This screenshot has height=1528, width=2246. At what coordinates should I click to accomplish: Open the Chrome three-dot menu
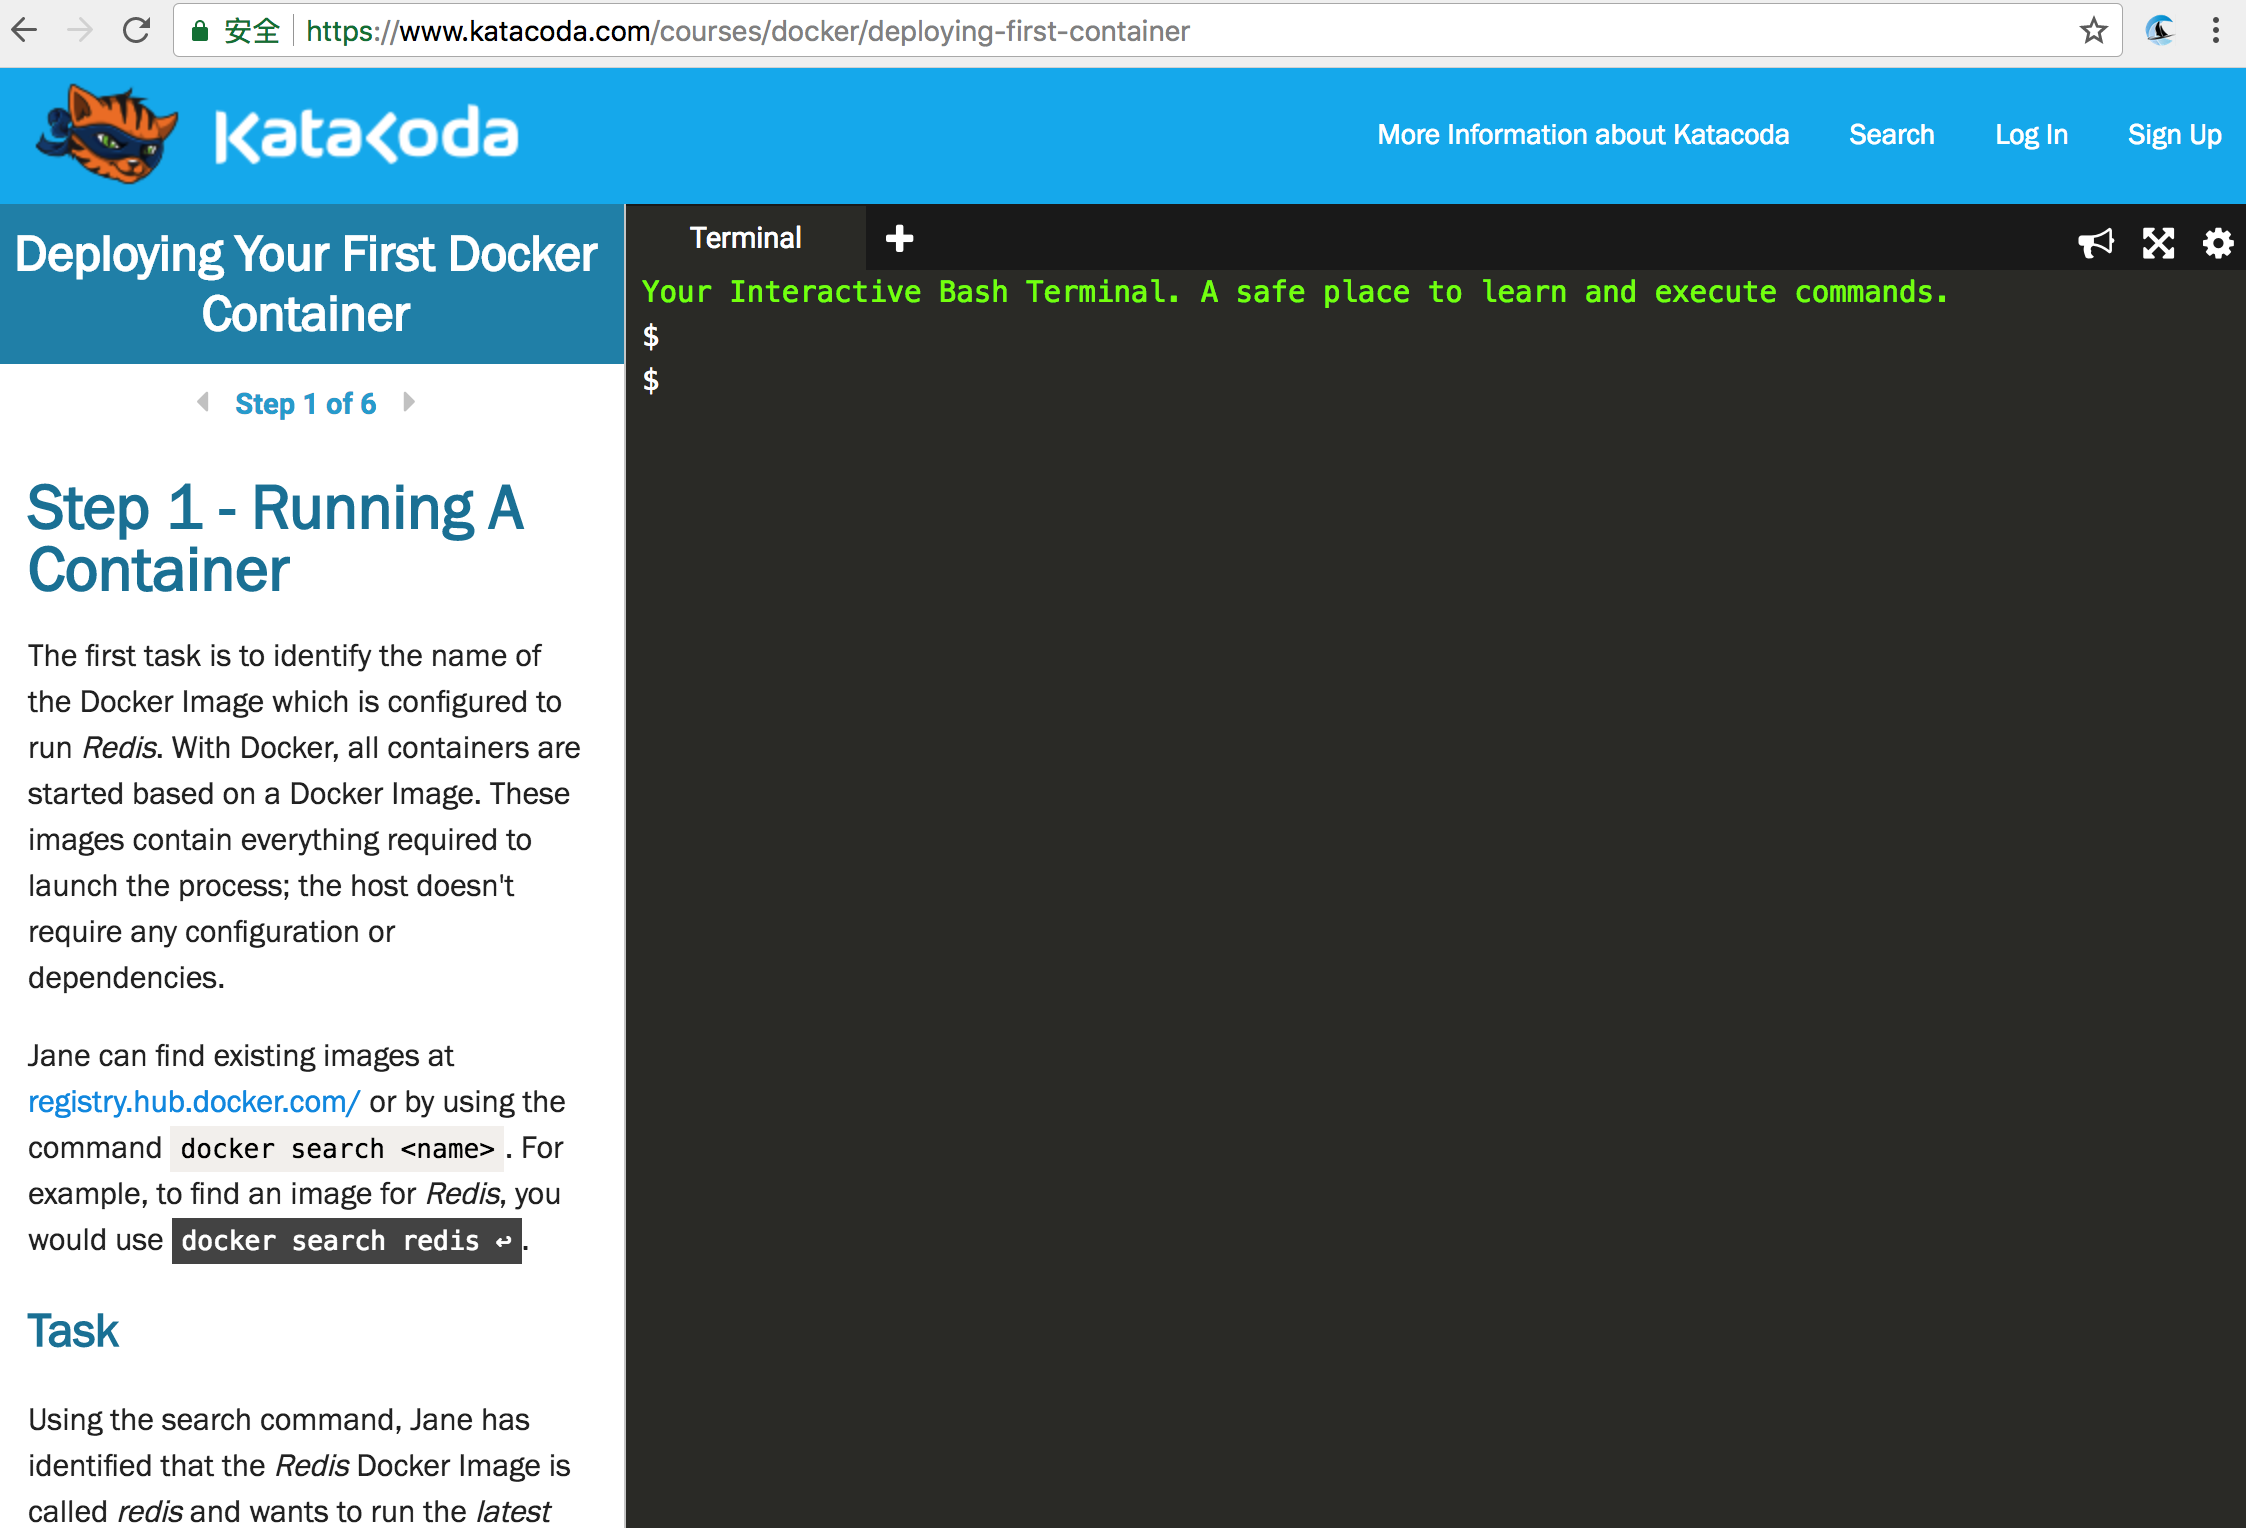2216,31
